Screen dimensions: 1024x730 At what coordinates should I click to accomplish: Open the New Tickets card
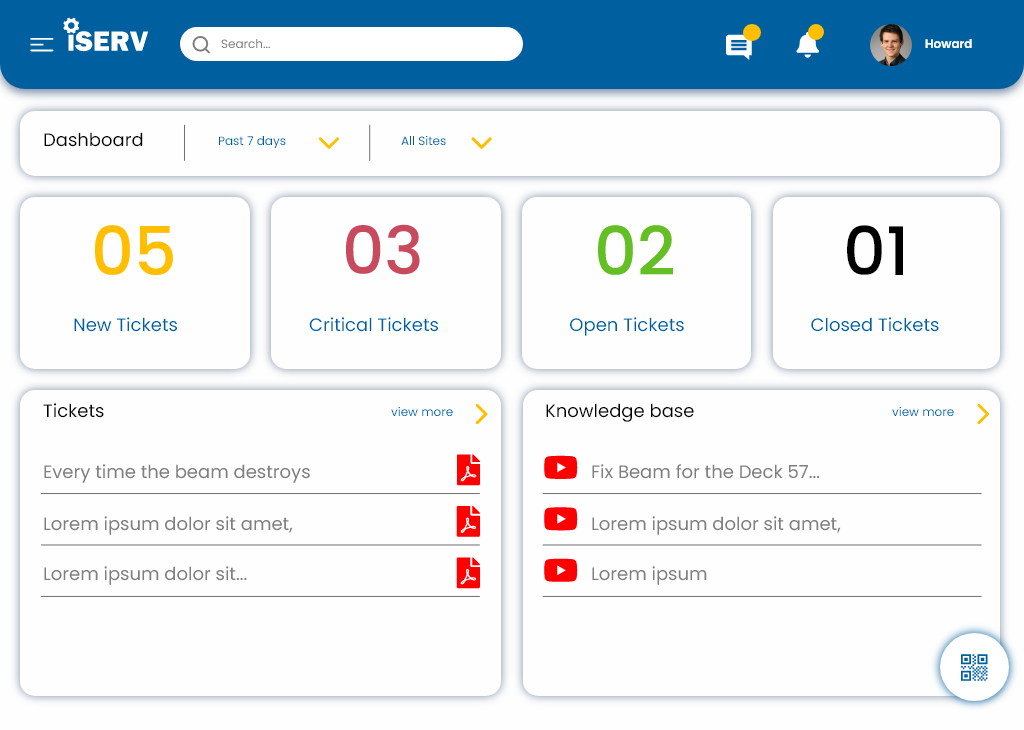pos(134,283)
